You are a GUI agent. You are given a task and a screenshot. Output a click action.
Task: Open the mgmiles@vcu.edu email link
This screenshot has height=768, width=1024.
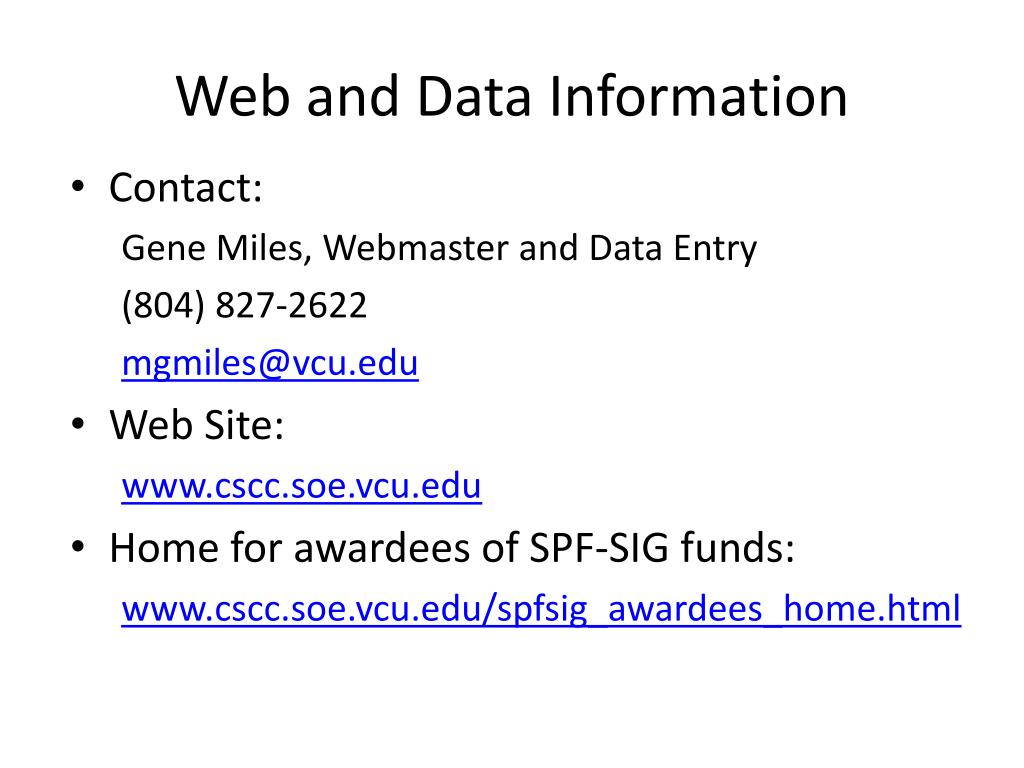(x=270, y=364)
